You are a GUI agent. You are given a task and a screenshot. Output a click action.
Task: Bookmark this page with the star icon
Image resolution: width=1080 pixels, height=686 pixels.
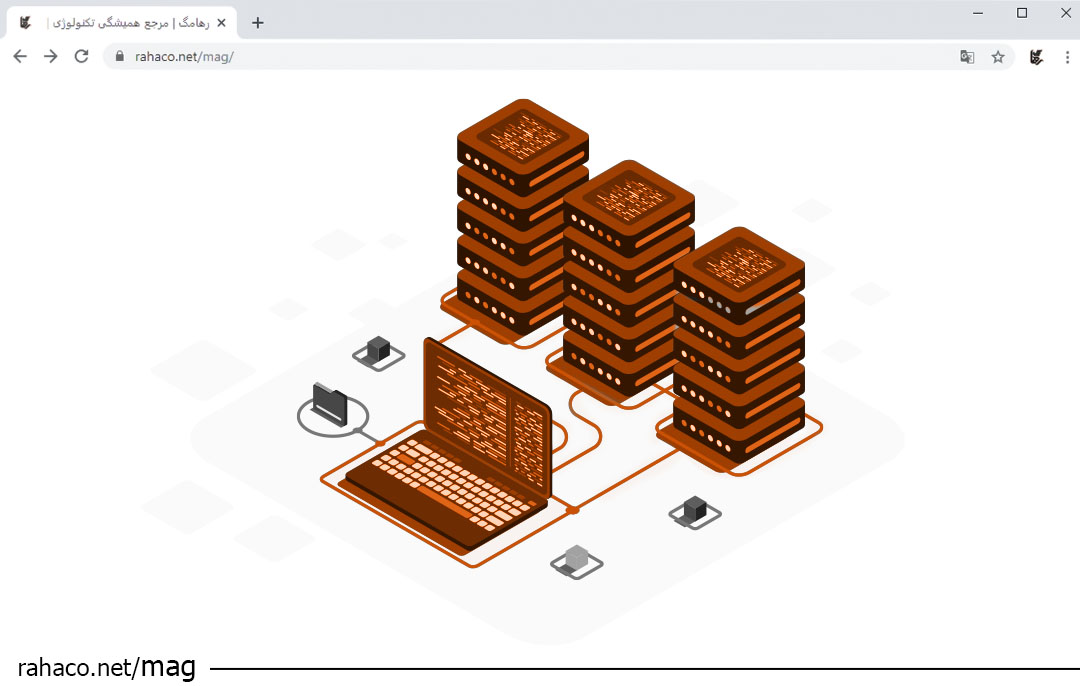[x=998, y=57]
